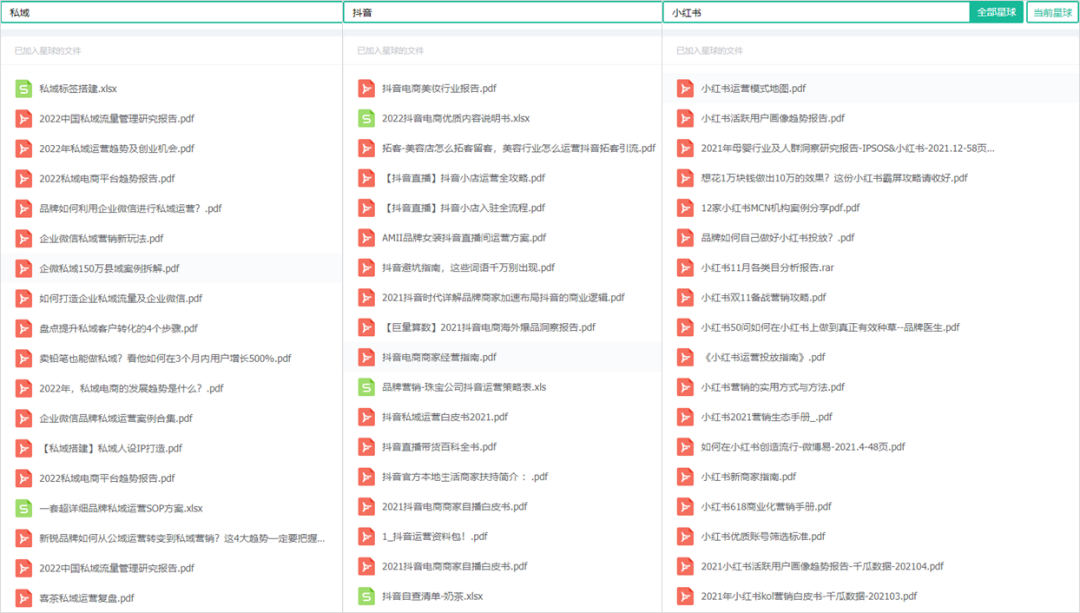Open 小红书50问 品牌医生 file

830,327
